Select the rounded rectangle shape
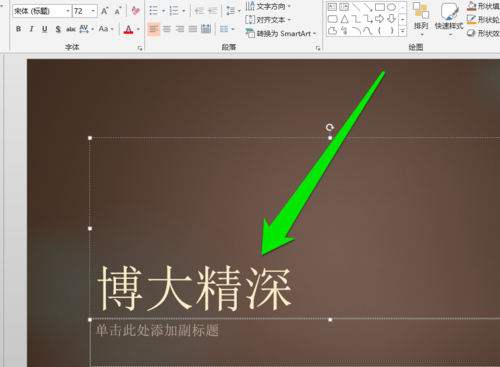The height and width of the screenshot is (367, 500). tap(332, 19)
